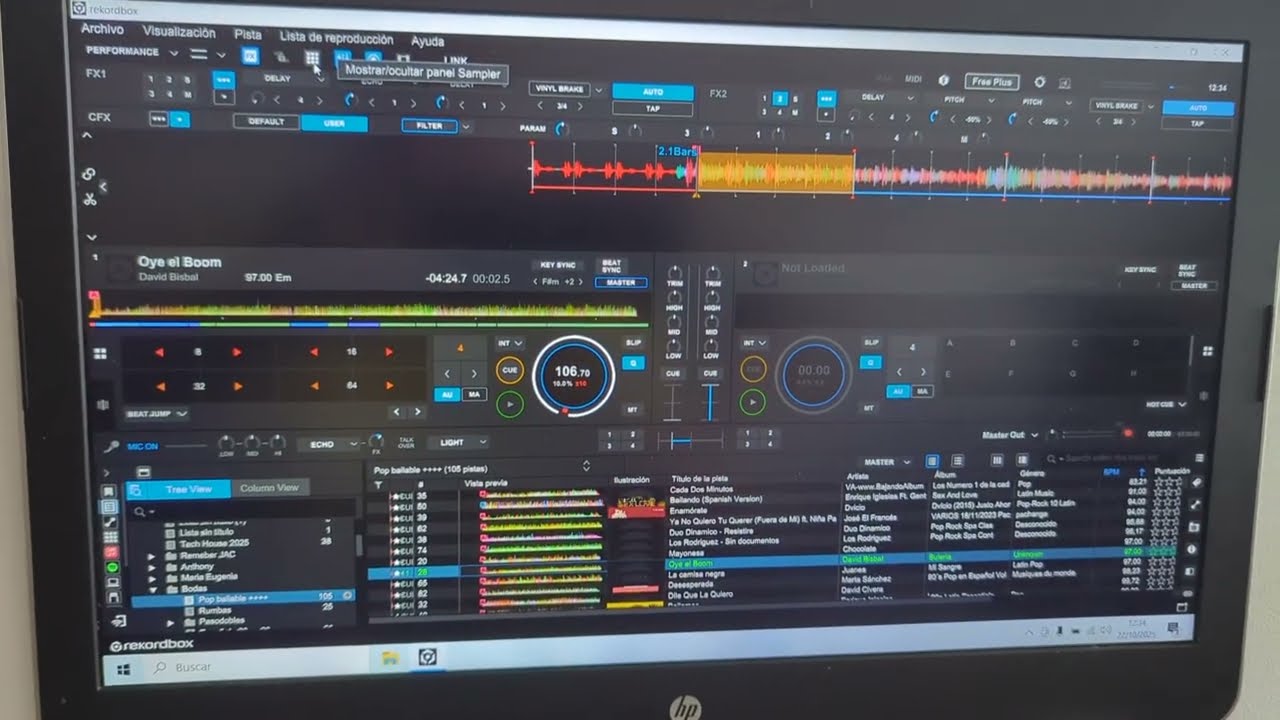1280x720 pixels.
Task: Collapse the waveform panel with up chevron
Action: coord(87,136)
